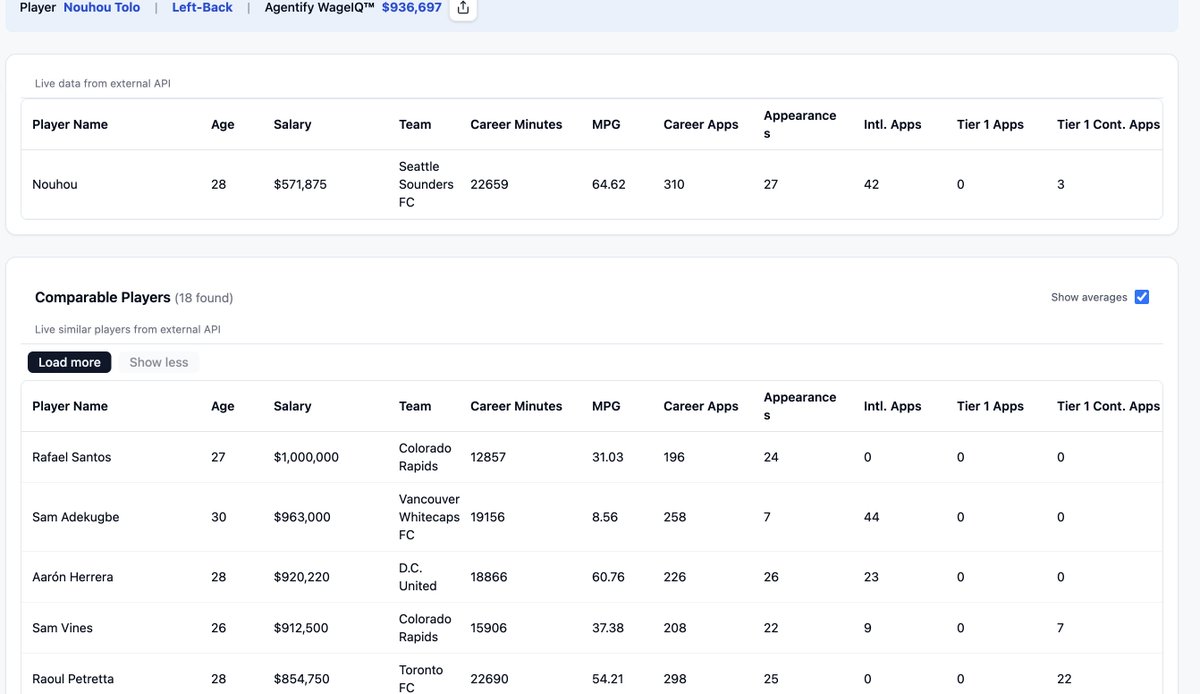The width and height of the screenshot is (1200, 694).
Task: Click the Intl. Apps column header
Action: pos(893,406)
